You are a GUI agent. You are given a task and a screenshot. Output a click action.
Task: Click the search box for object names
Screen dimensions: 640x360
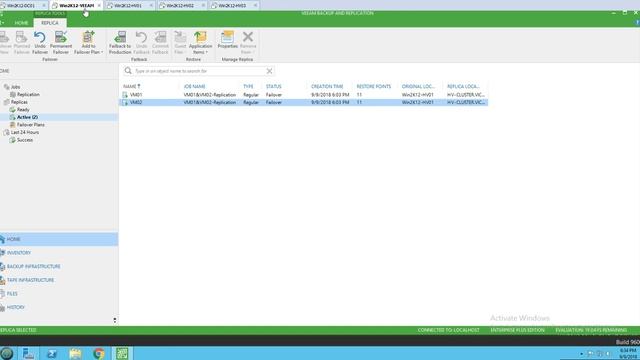[199, 71]
